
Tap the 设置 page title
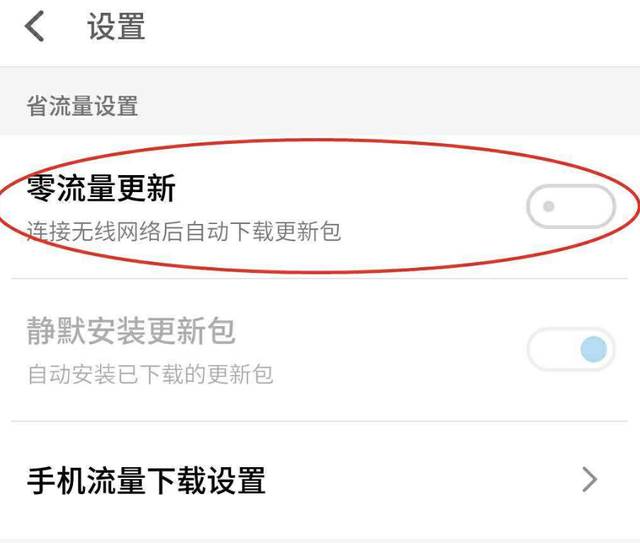tap(116, 27)
